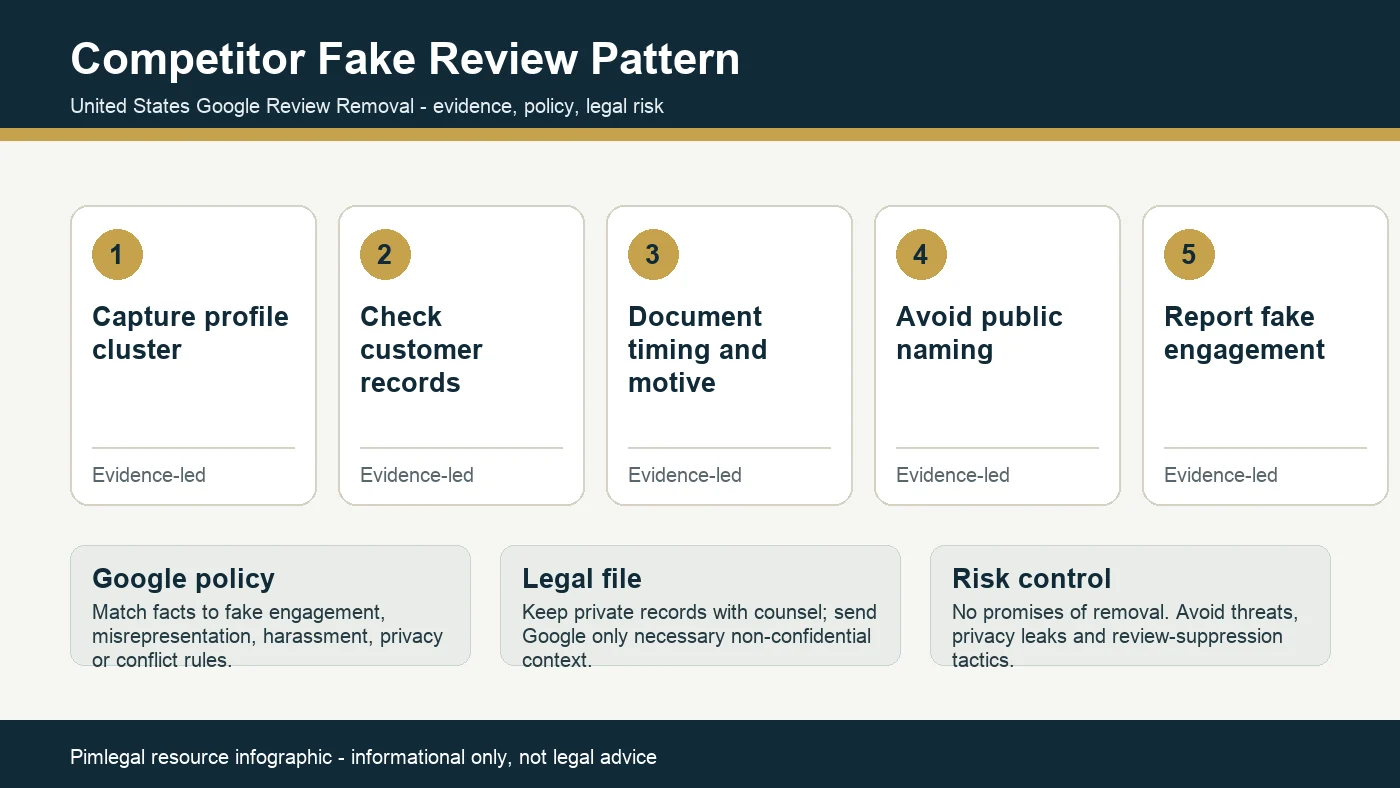
Task: Click 'Evidence-led' under Report fake engagement
Action: point(1221,475)
